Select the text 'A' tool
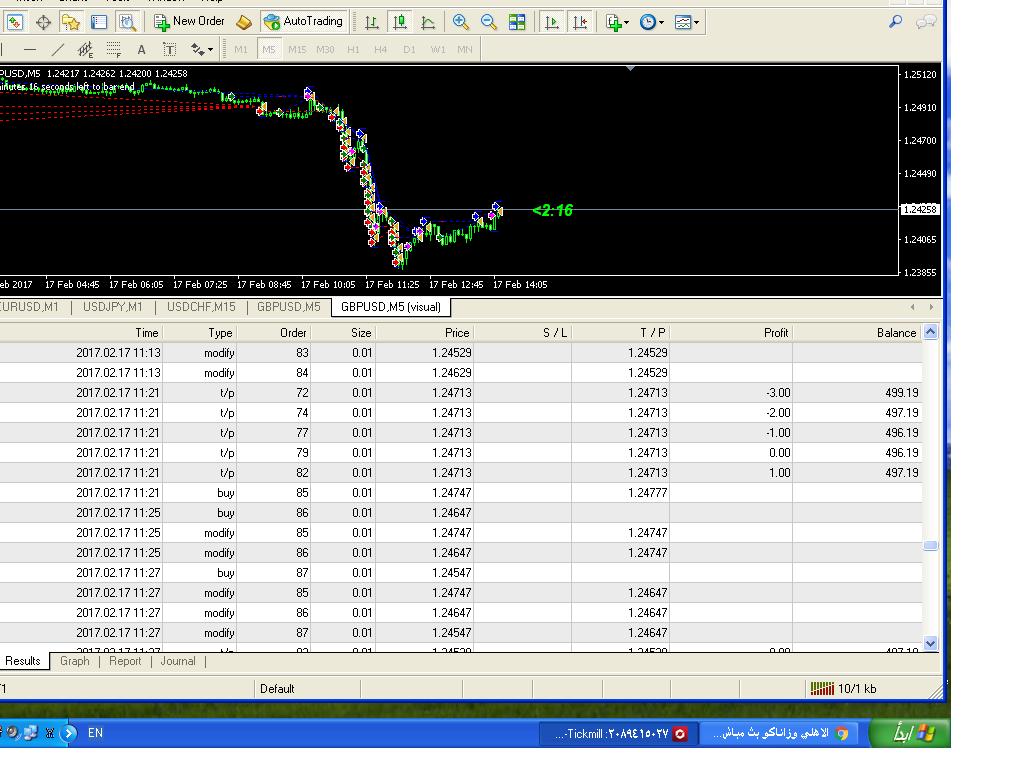The width and height of the screenshot is (1024, 768). click(141, 49)
